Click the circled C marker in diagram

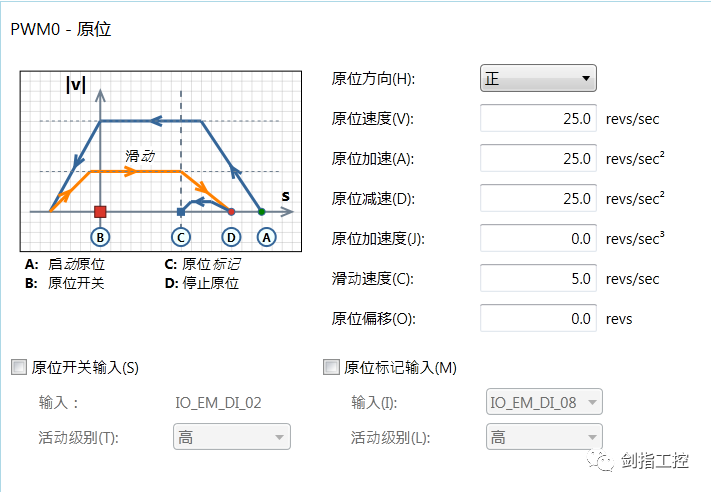[180, 237]
